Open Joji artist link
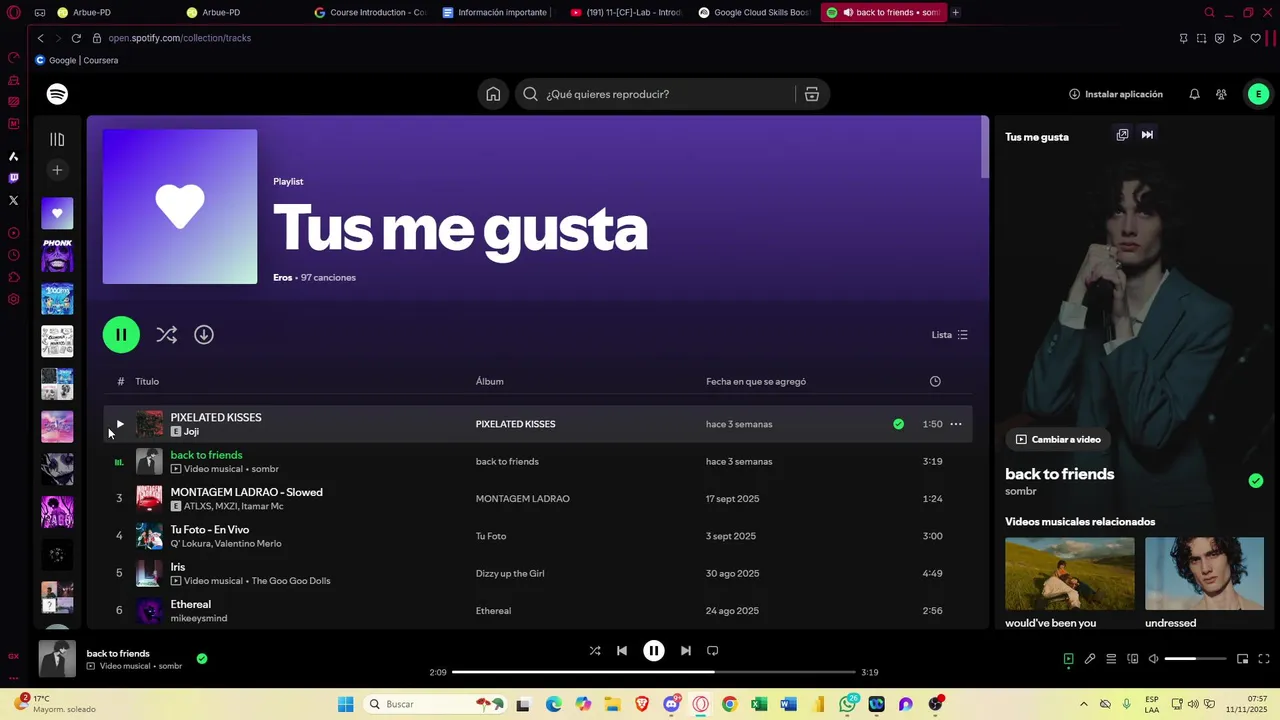The height and width of the screenshot is (720, 1280). pos(191,432)
